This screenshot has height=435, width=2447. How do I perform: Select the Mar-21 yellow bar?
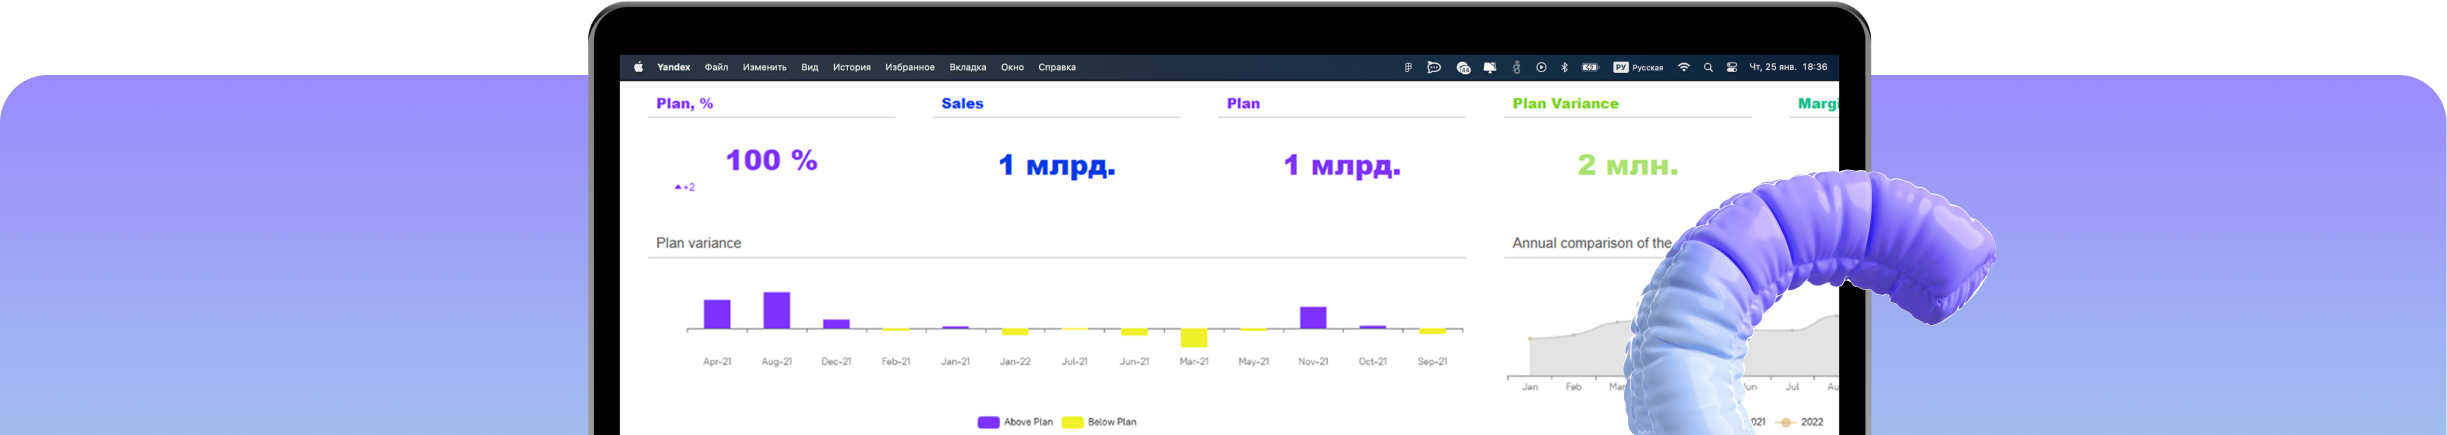(x=1194, y=338)
